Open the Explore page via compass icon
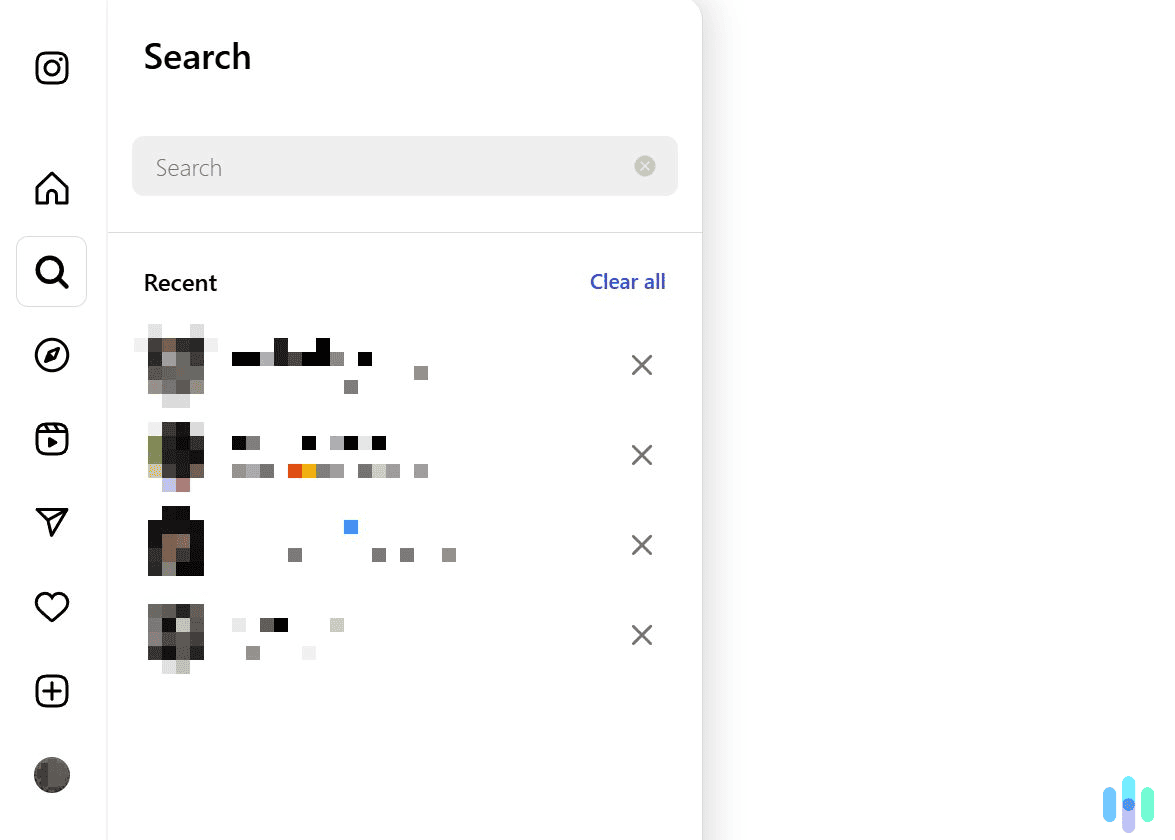The width and height of the screenshot is (1175, 840). [51, 355]
